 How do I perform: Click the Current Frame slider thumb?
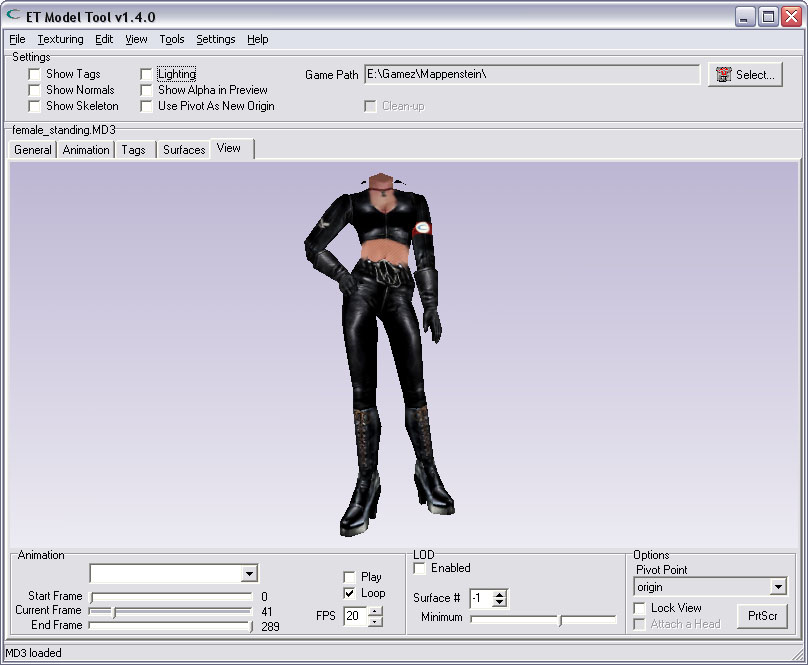(x=115, y=612)
